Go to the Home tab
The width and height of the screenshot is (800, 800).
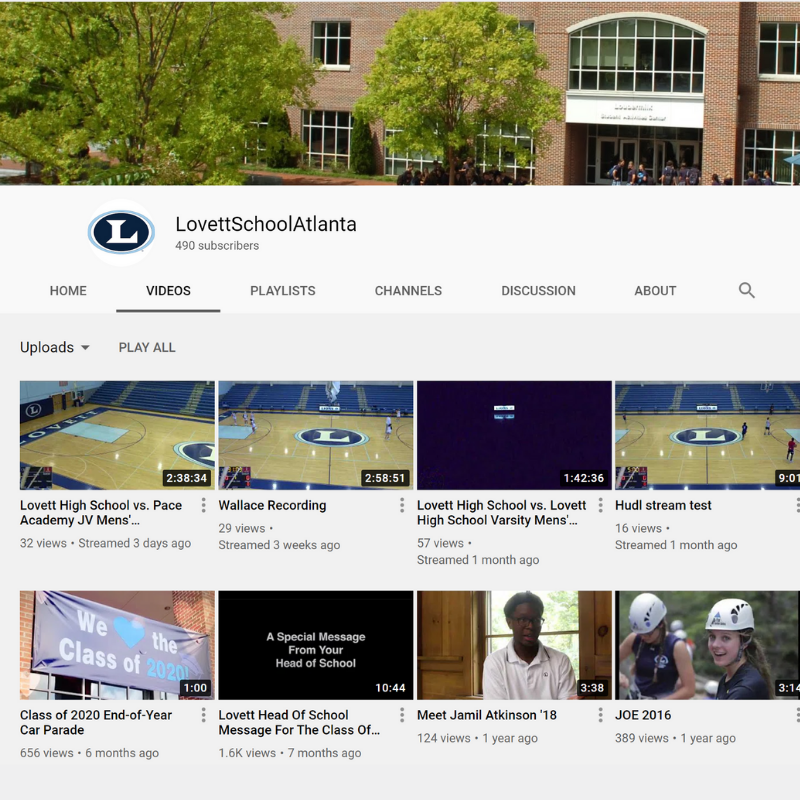click(x=68, y=291)
